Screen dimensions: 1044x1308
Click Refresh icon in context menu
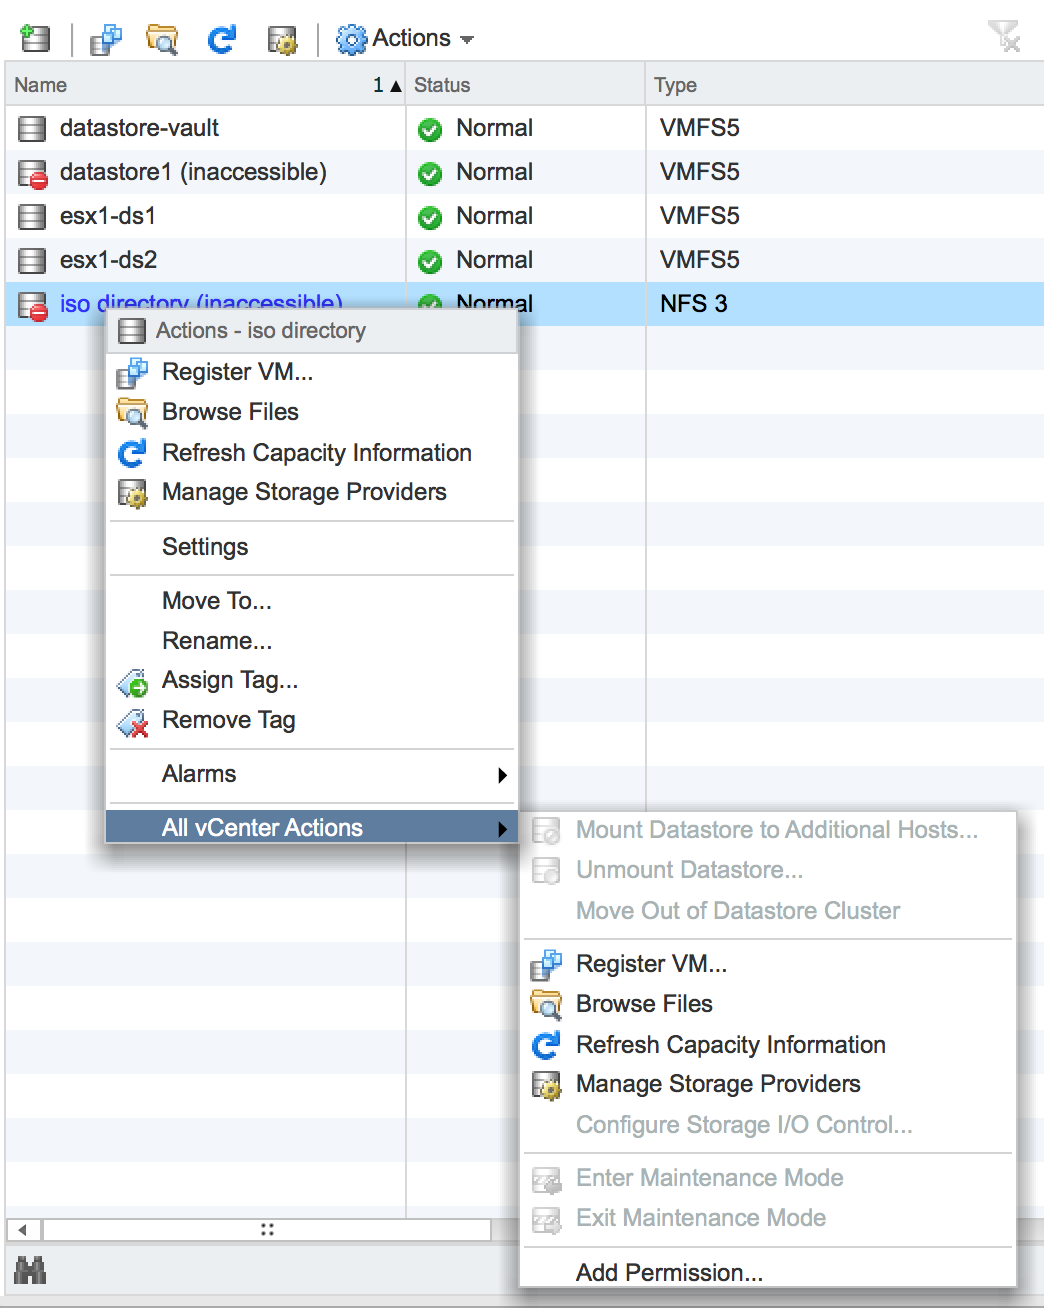132,454
